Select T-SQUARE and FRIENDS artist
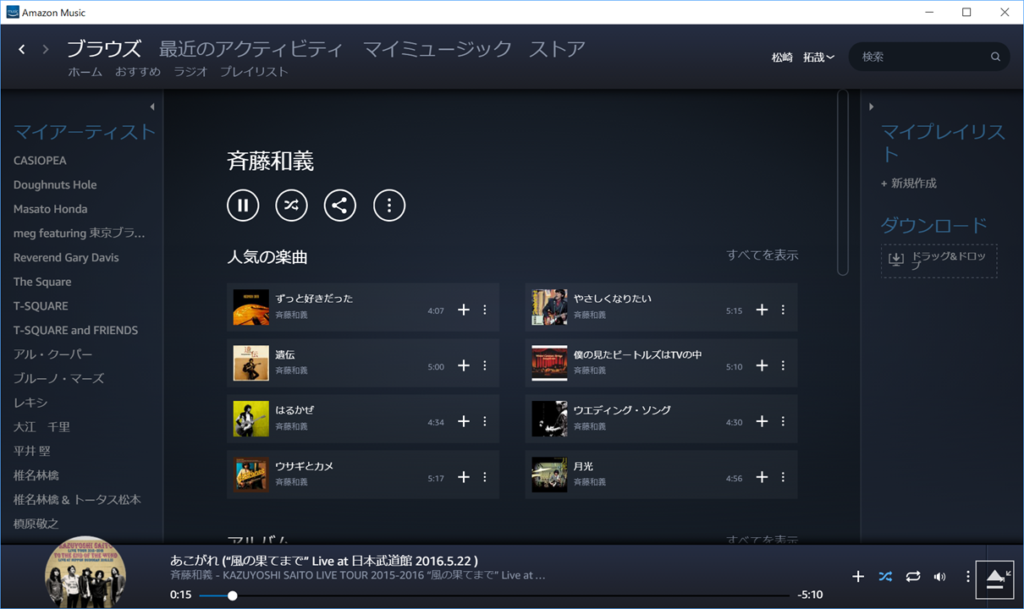This screenshot has width=1024, height=609. 76,330
